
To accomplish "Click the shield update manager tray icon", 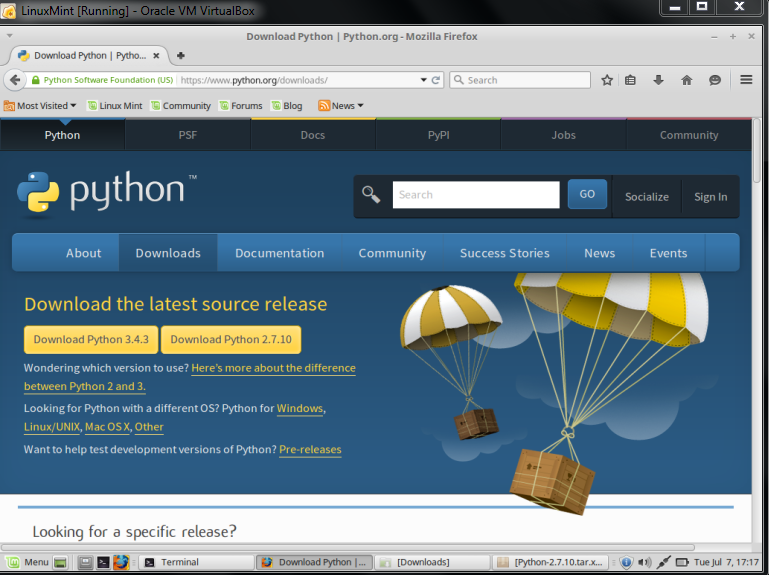I will (626, 562).
